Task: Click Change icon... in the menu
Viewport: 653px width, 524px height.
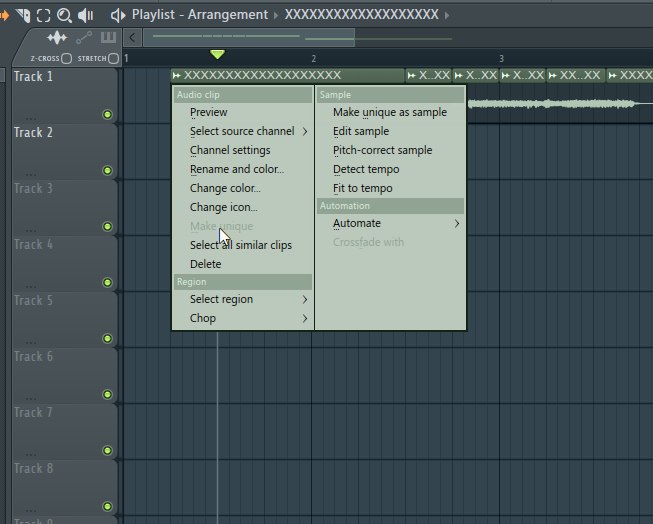Action: pos(242,207)
